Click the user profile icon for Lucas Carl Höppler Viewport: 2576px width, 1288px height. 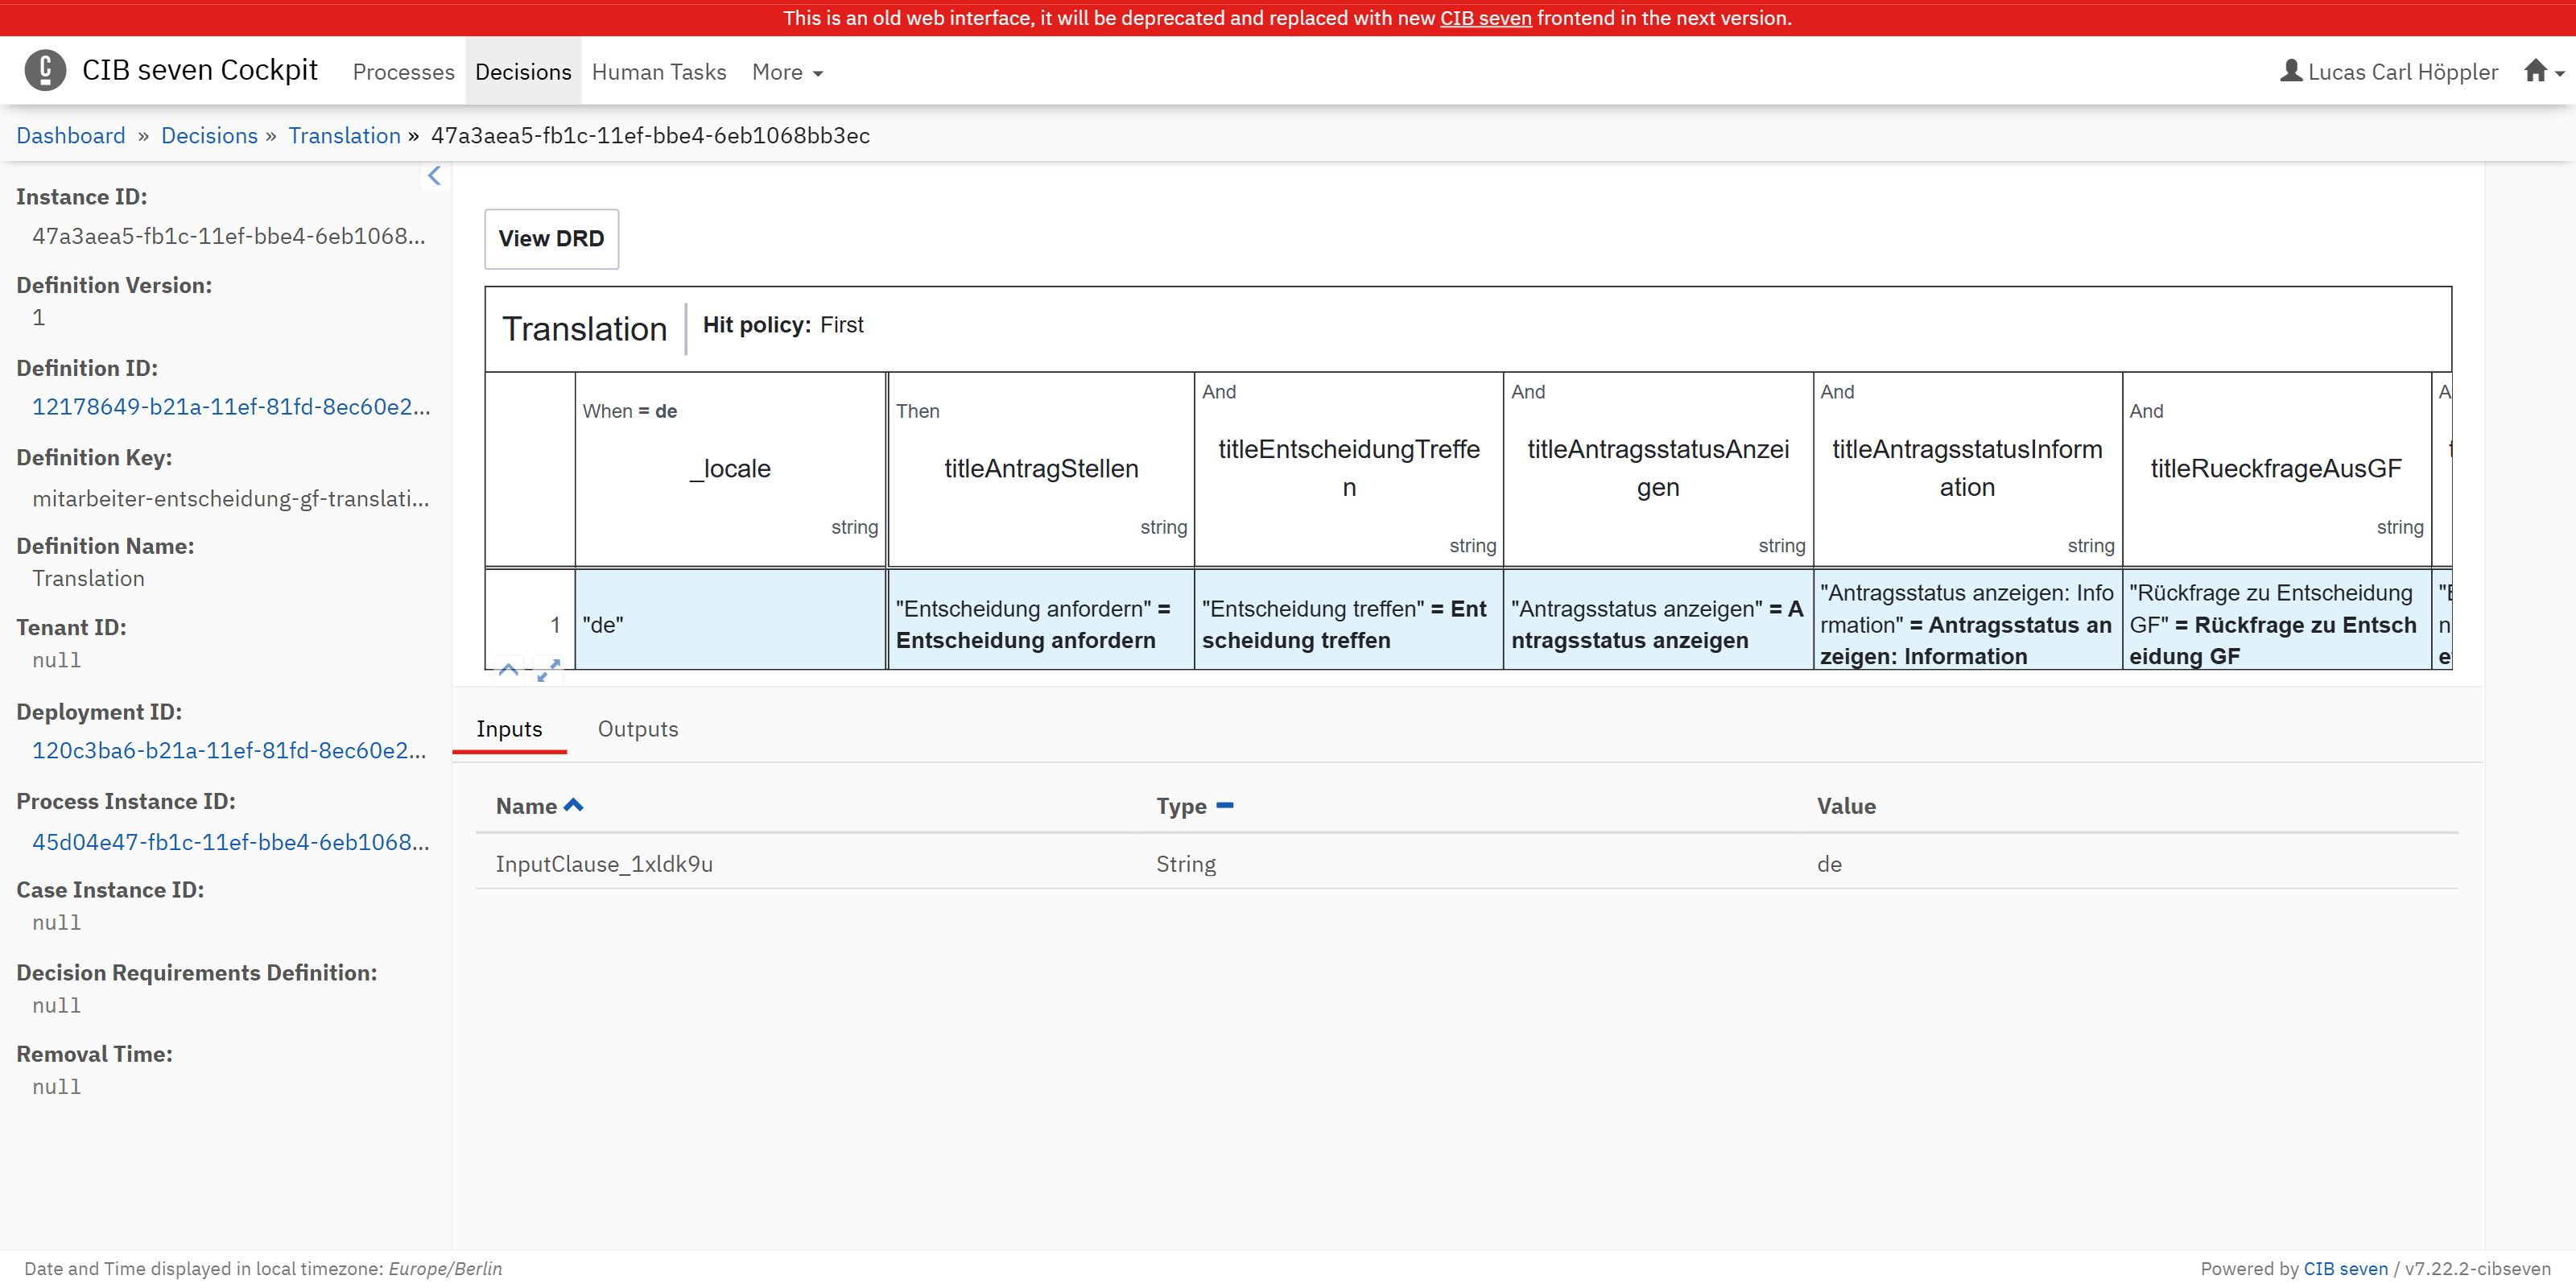point(2290,71)
